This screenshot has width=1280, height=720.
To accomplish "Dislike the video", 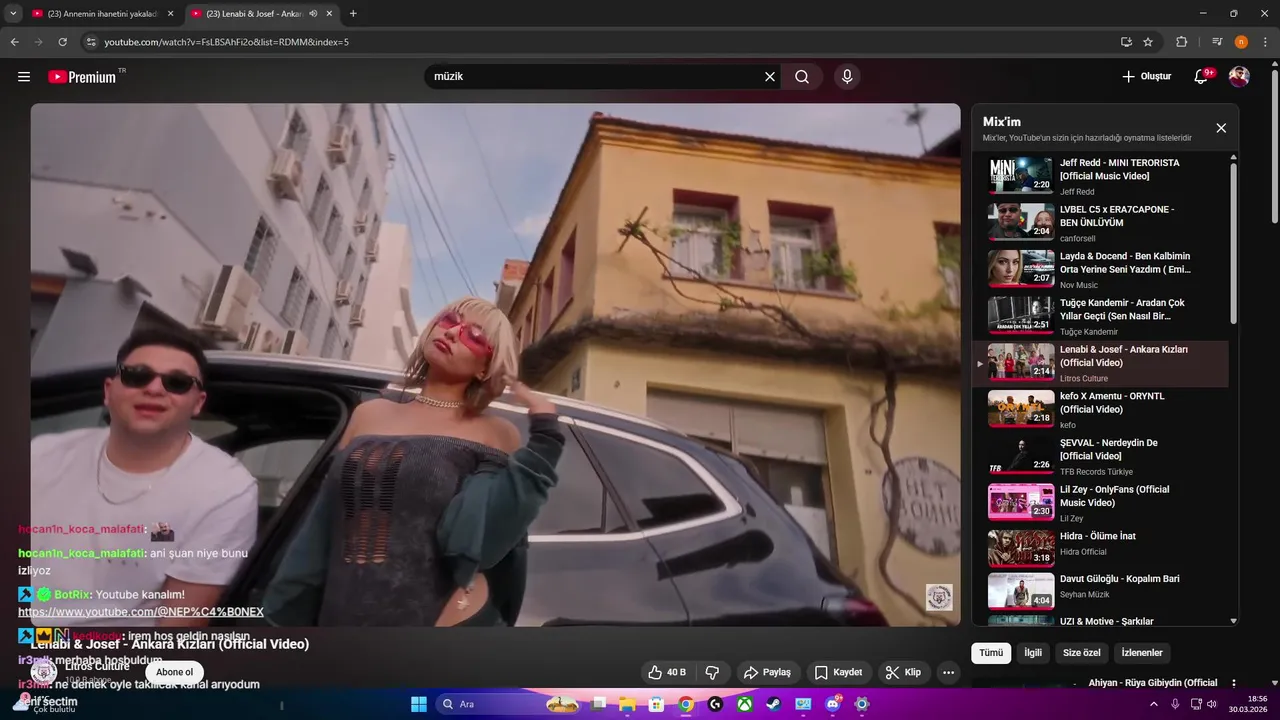I will 712,672.
